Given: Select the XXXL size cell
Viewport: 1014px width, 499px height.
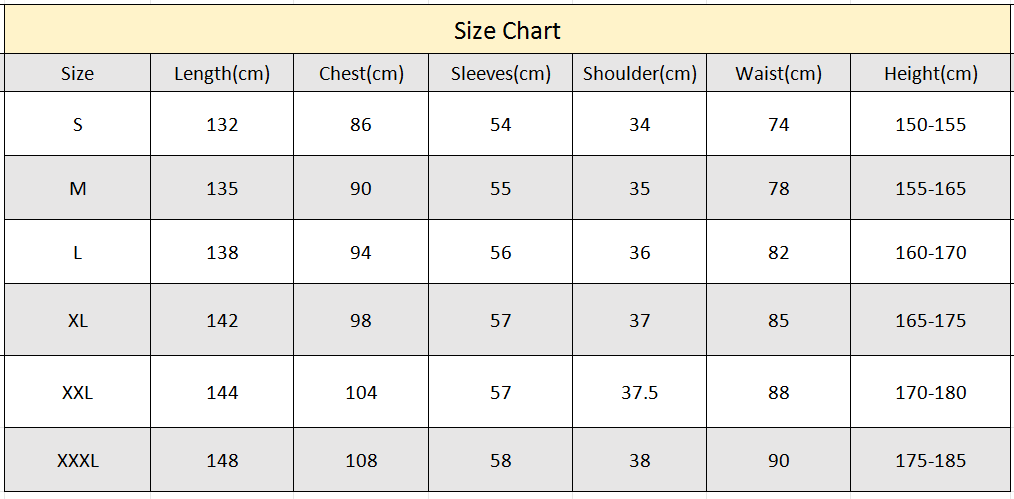Looking at the screenshot, I should click(x=78, y=460).
